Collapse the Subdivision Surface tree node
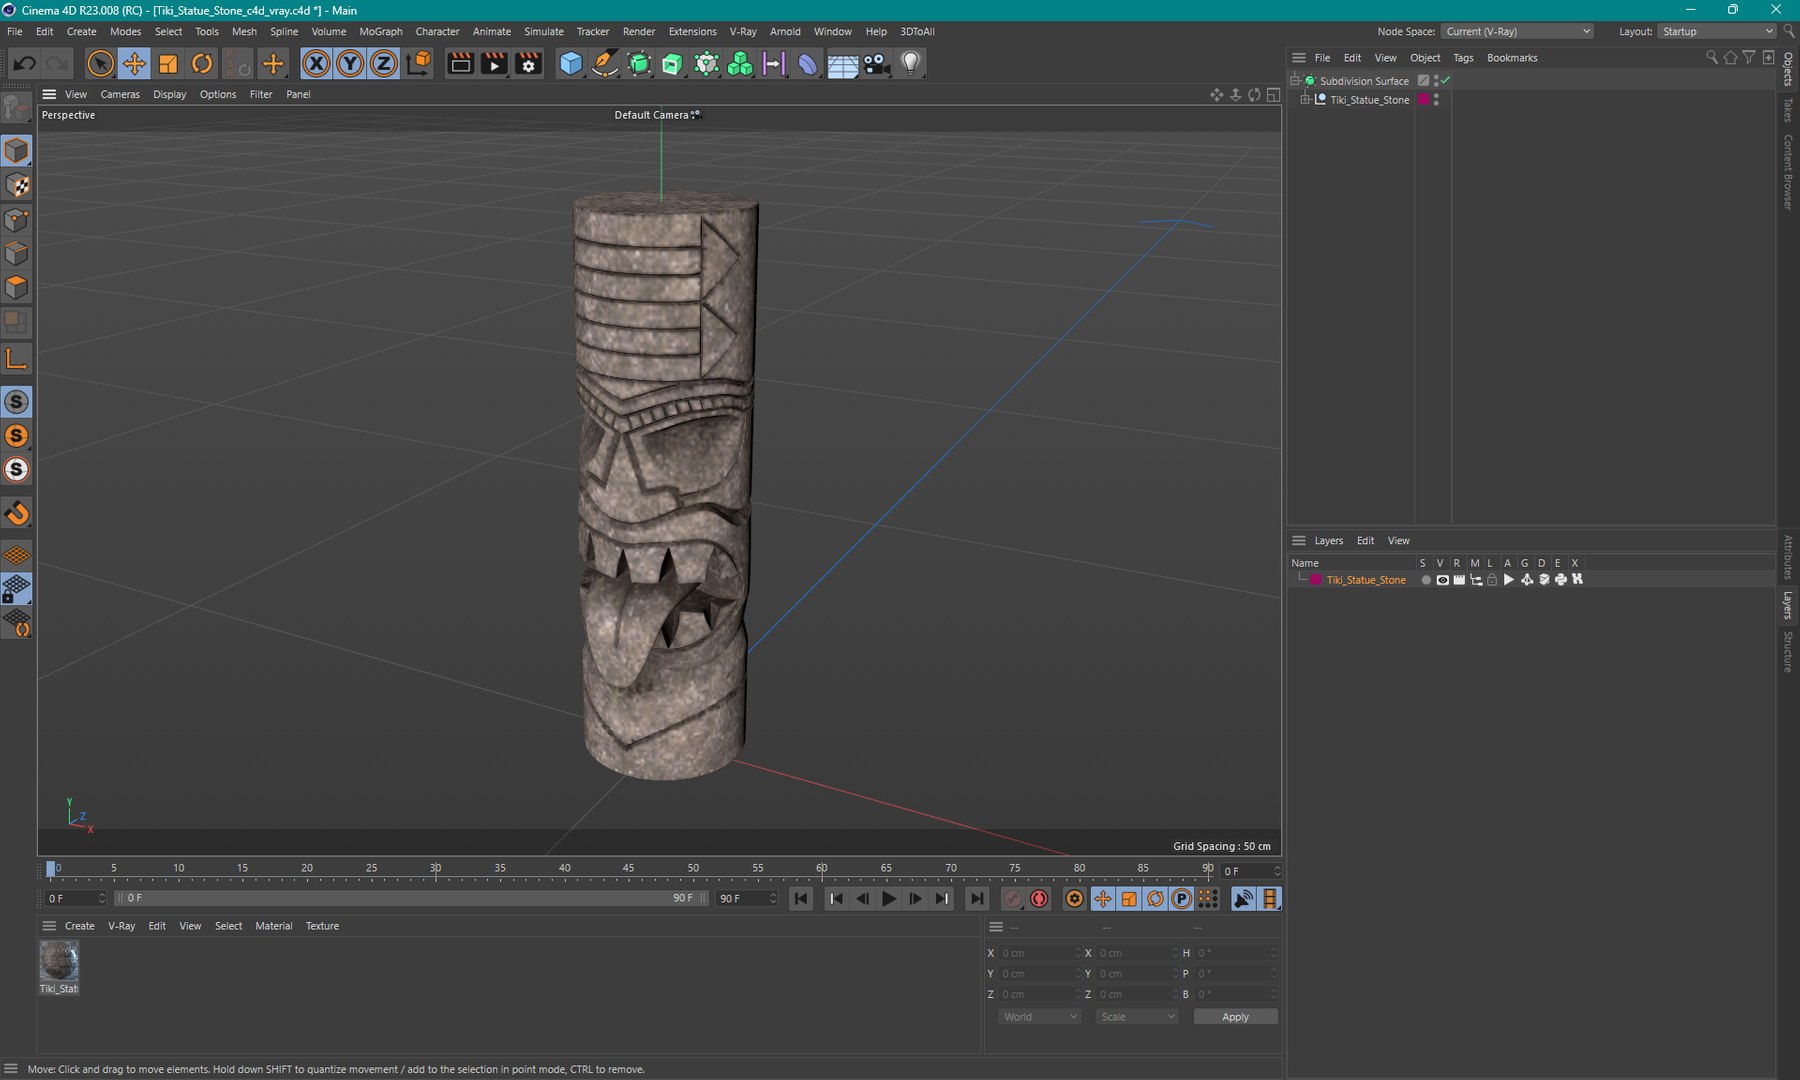Screen dimensions: 1800x1080 tap(1296, 80)
